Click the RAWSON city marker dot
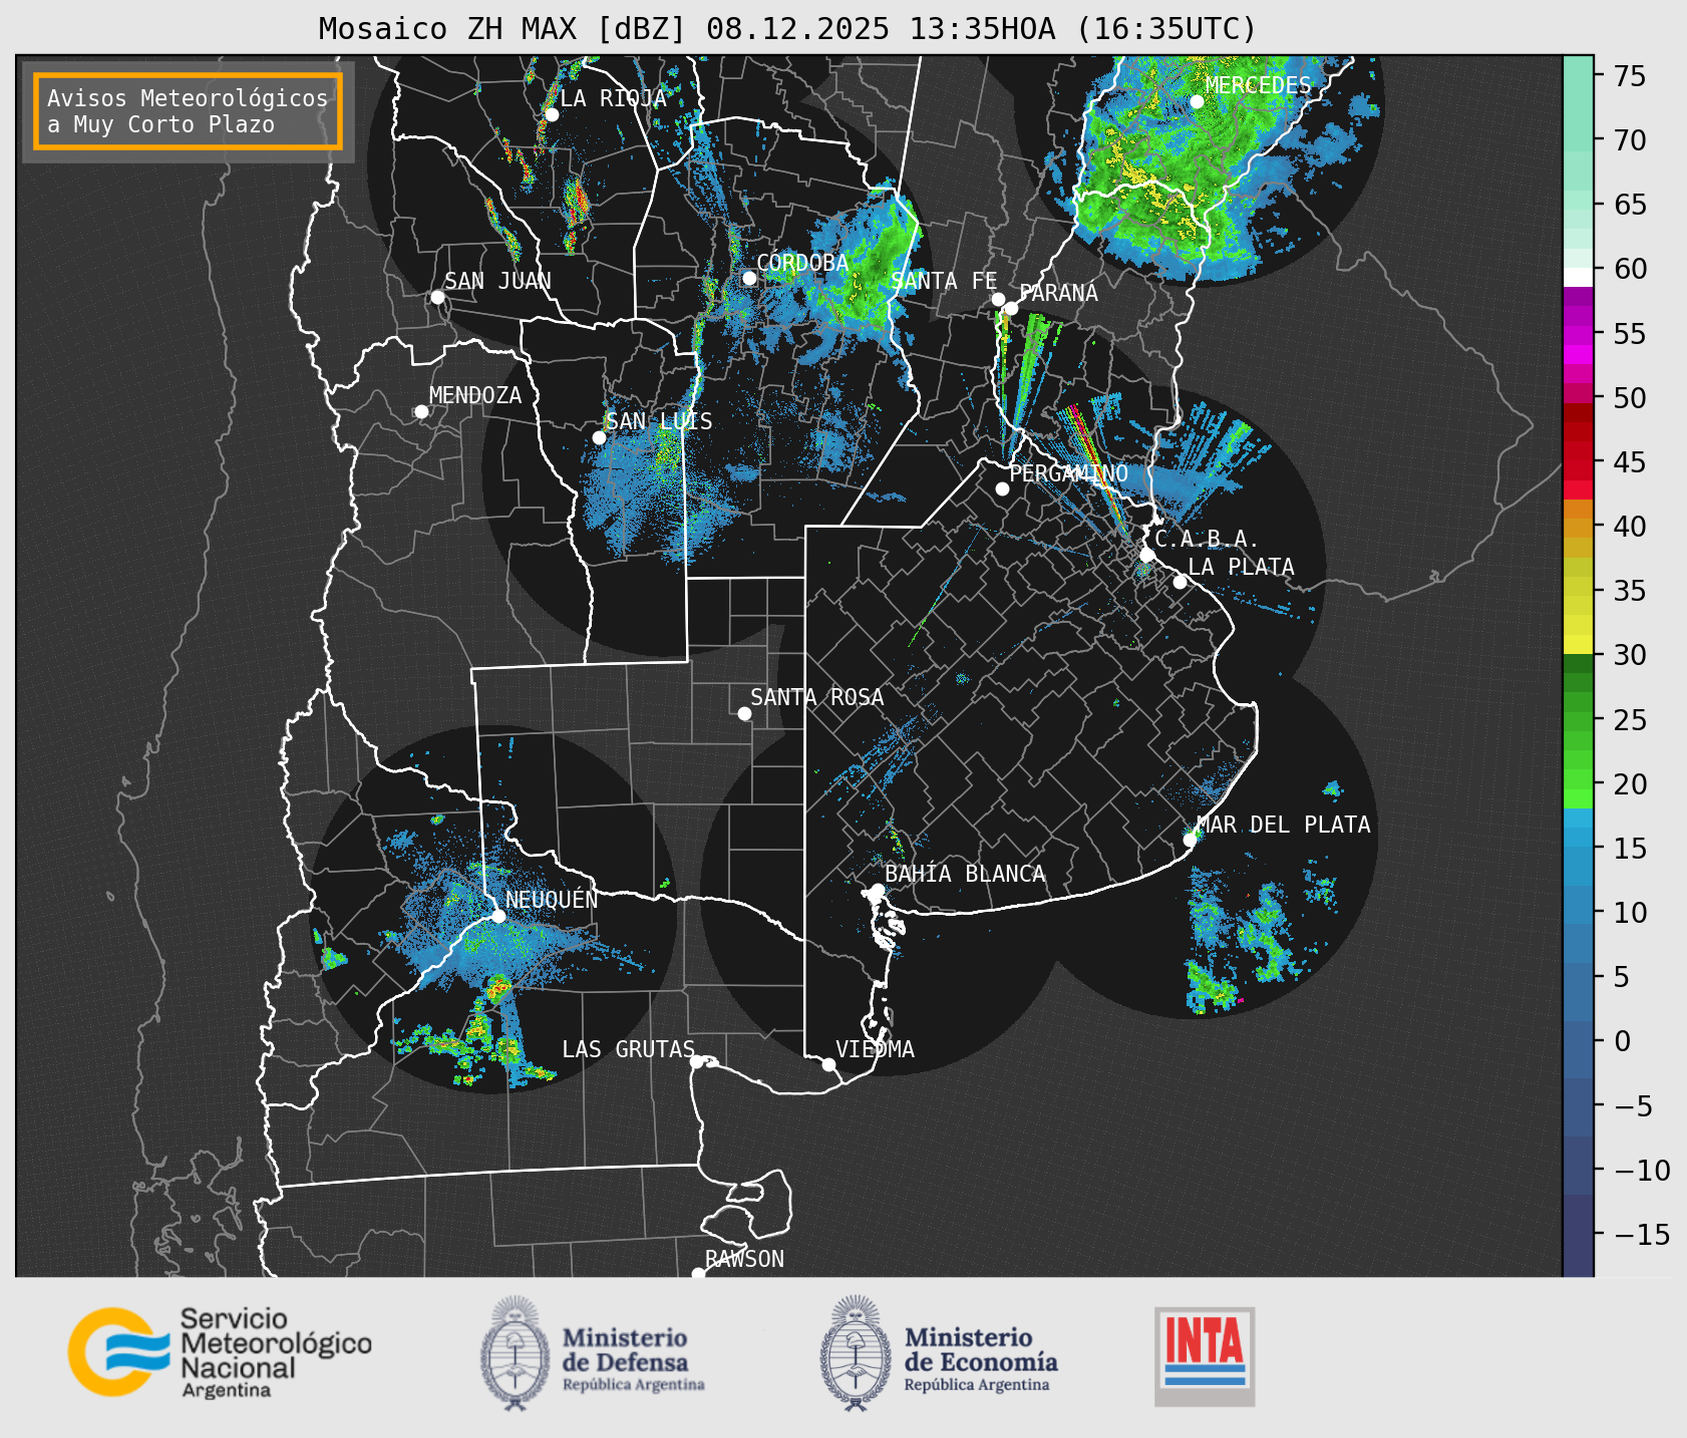Viewport: 1687px width, 1438px height. [698, 1274]
